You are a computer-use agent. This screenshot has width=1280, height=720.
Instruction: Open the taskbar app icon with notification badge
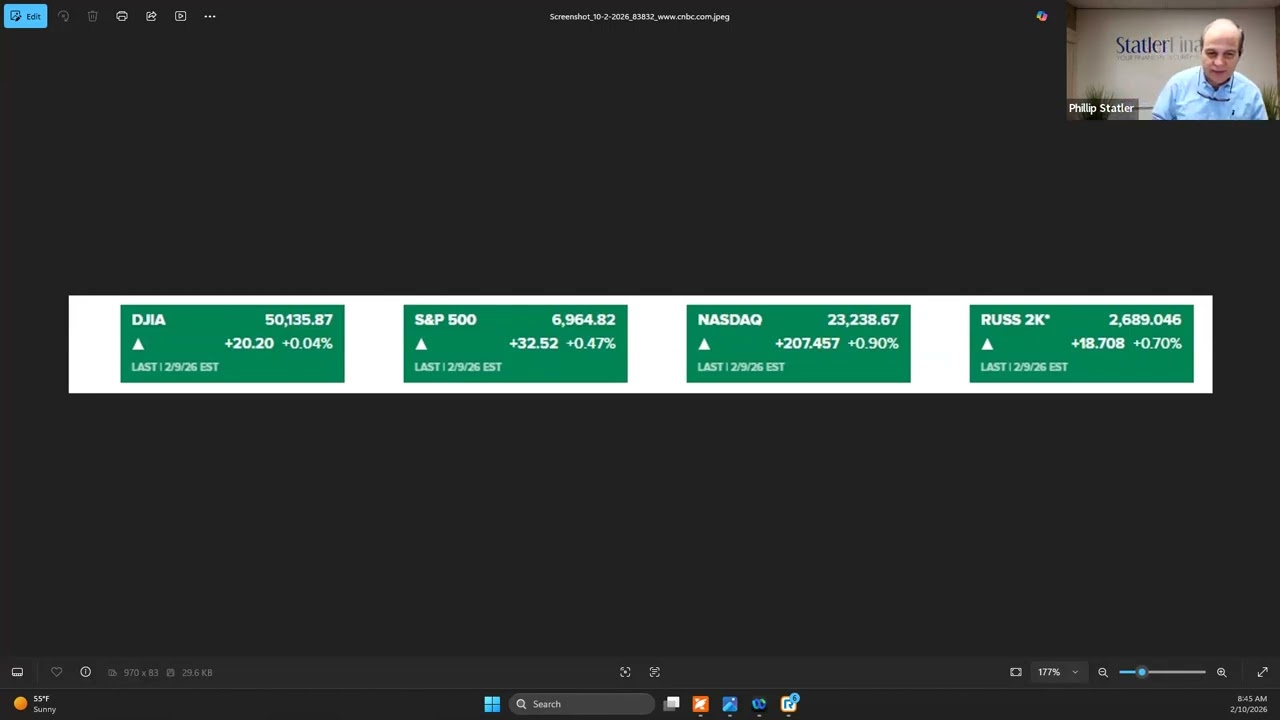click(x=789, y=704)
